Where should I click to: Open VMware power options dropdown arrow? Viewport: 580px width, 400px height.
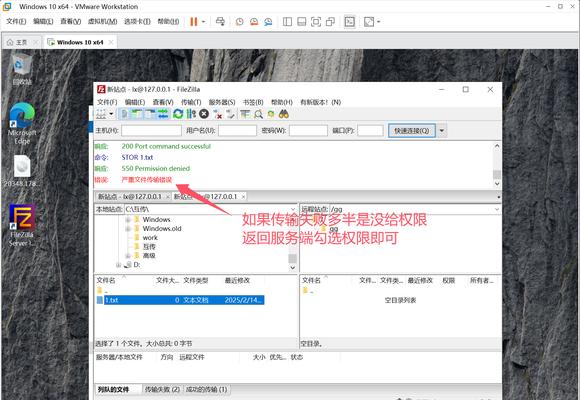[x=203, y=22]
